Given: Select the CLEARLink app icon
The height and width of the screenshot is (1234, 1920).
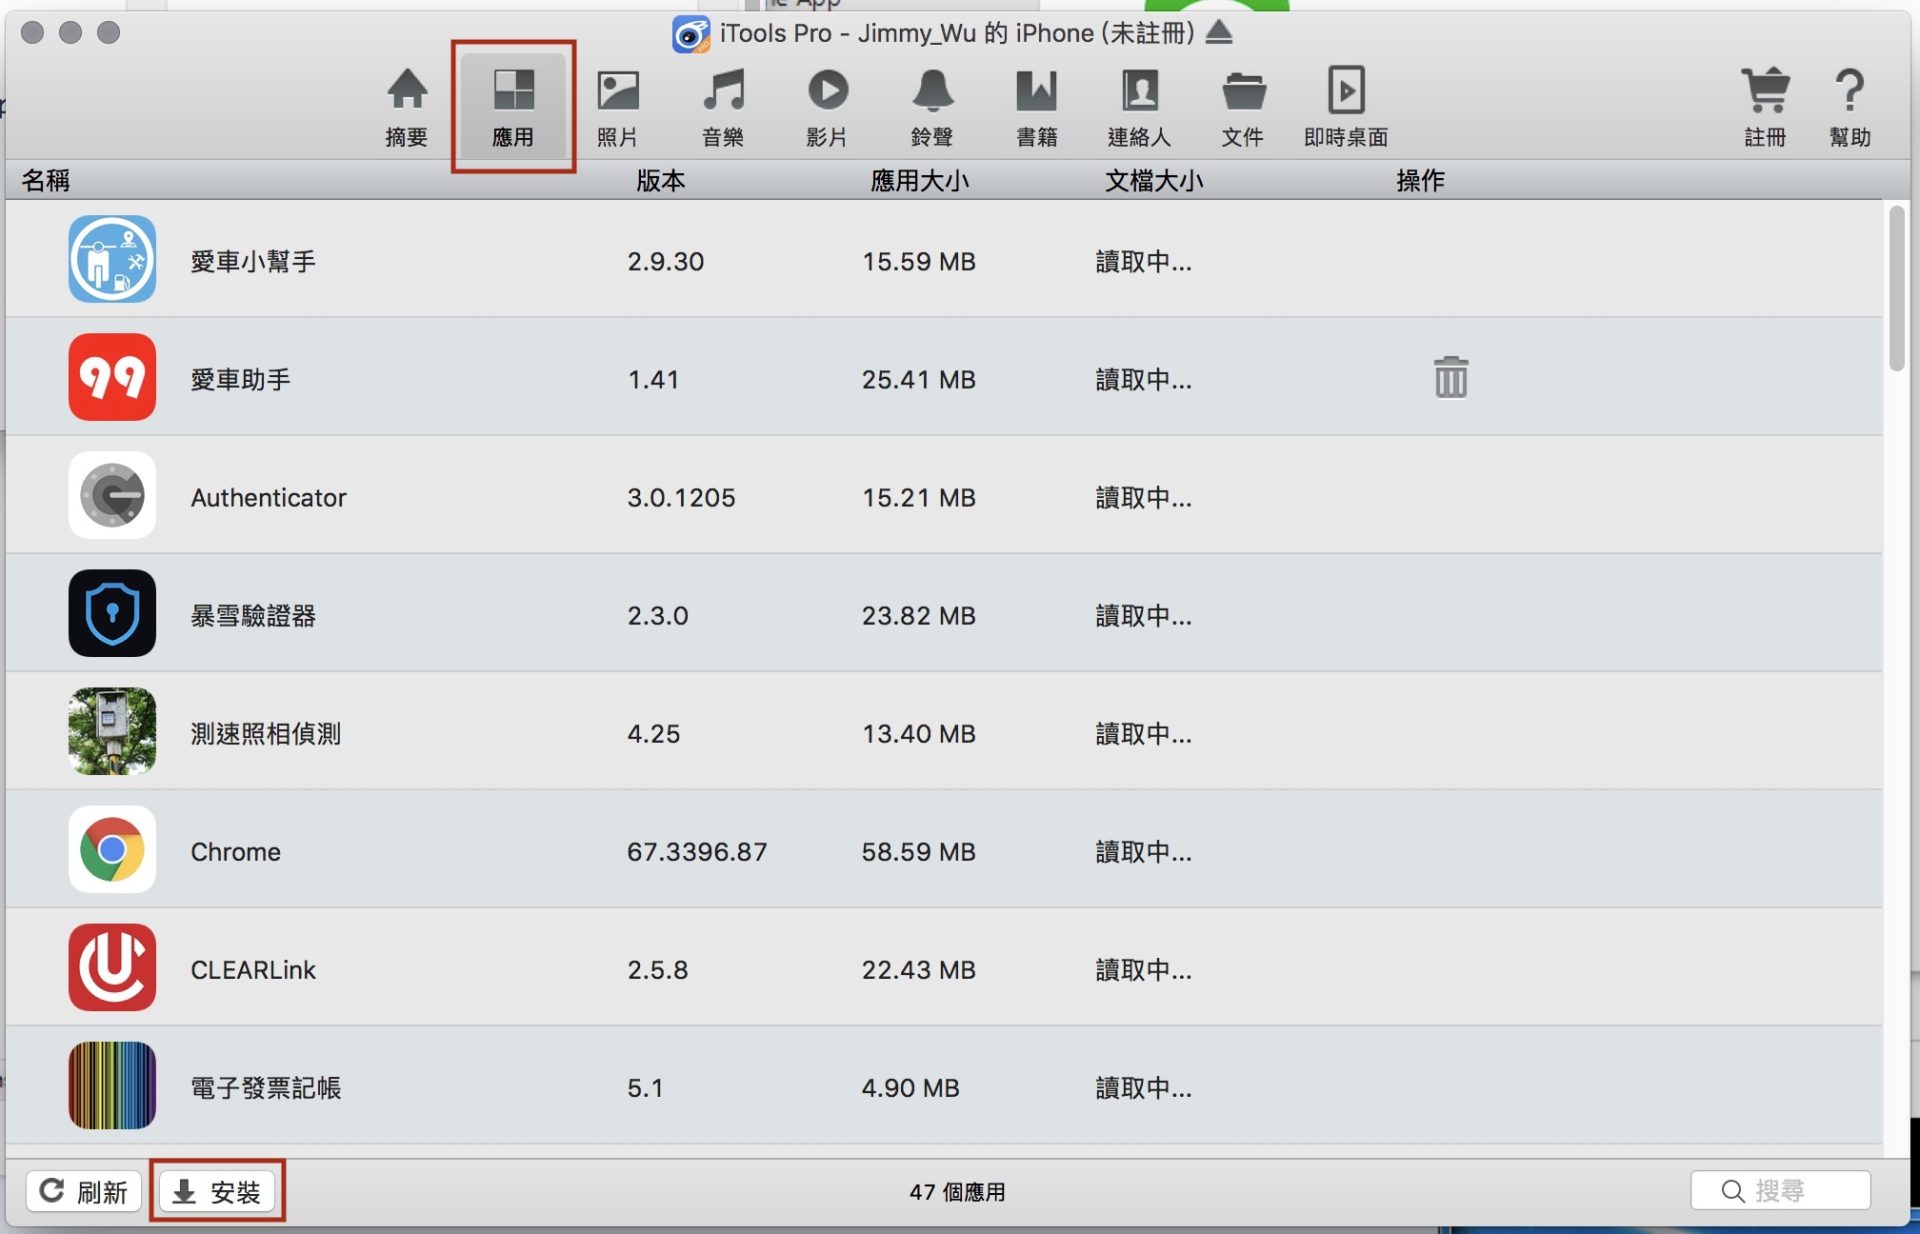Looking at the screenshot, I should pos(112,967).
